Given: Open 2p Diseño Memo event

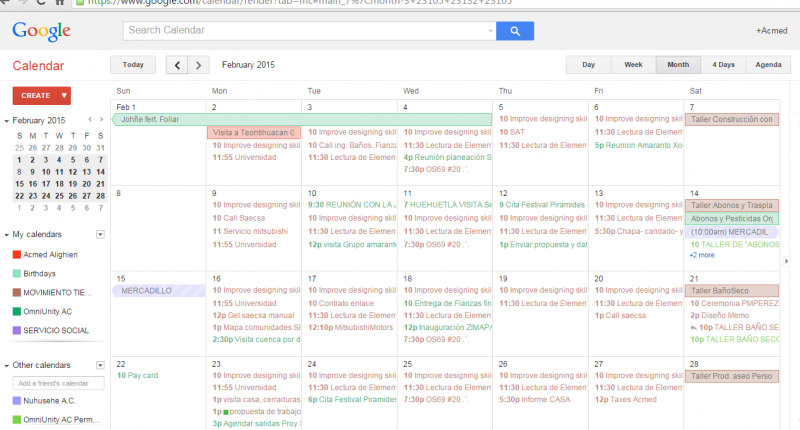Looking at the screenshot, I should click(719, 315).
